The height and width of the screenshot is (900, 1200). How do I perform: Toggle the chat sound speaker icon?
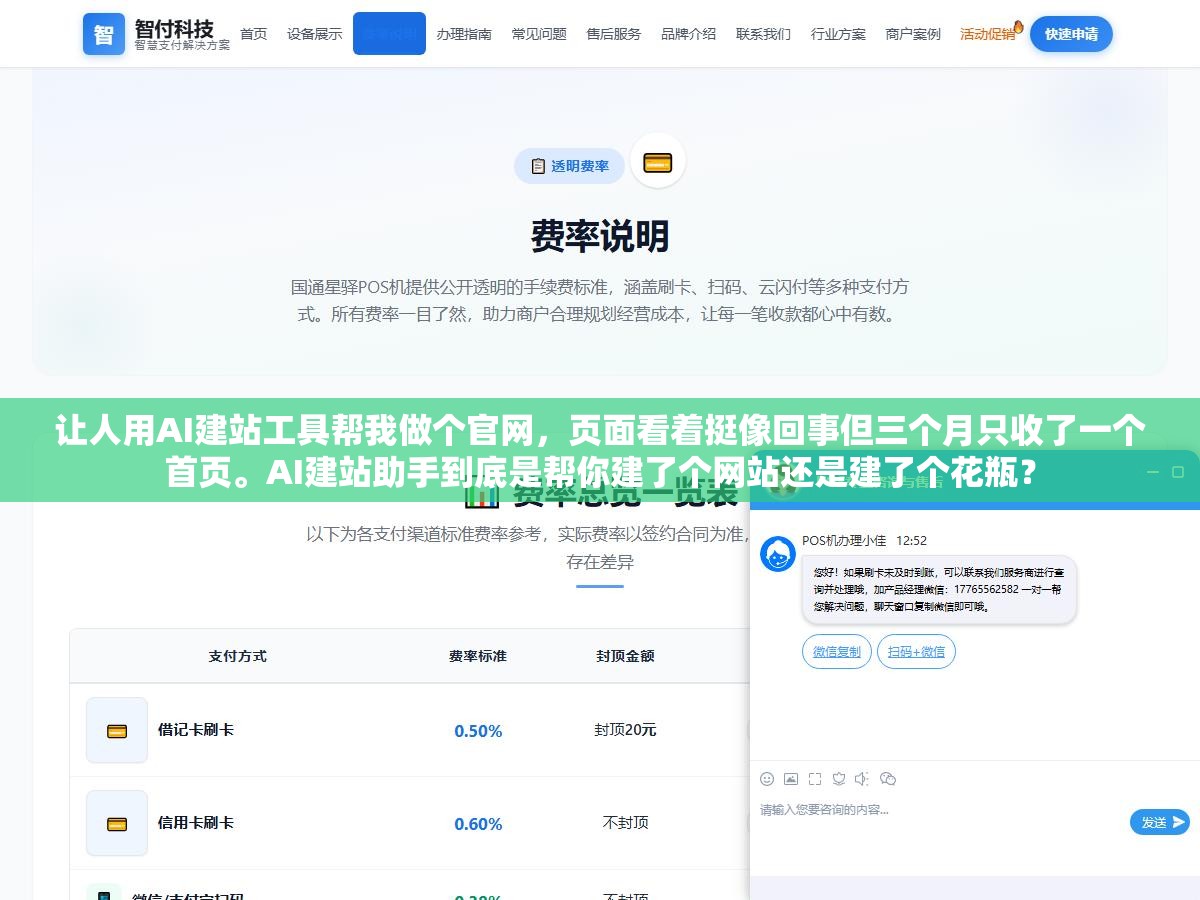click(863, 779)
